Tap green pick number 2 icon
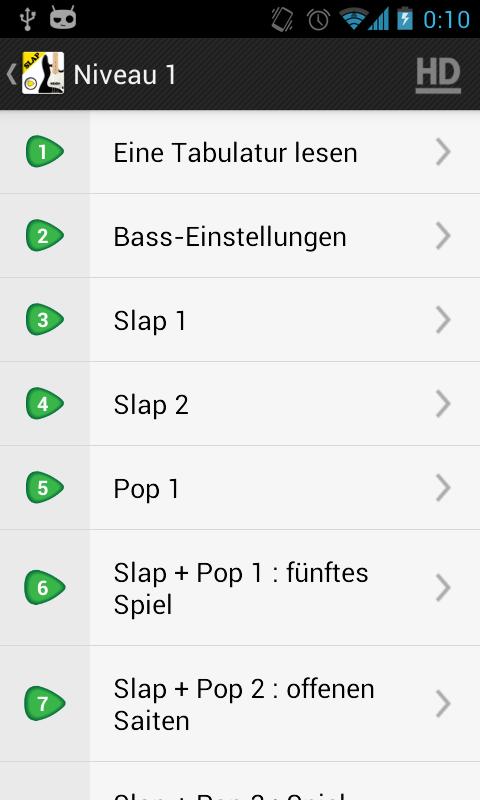 tap(45, 236)
